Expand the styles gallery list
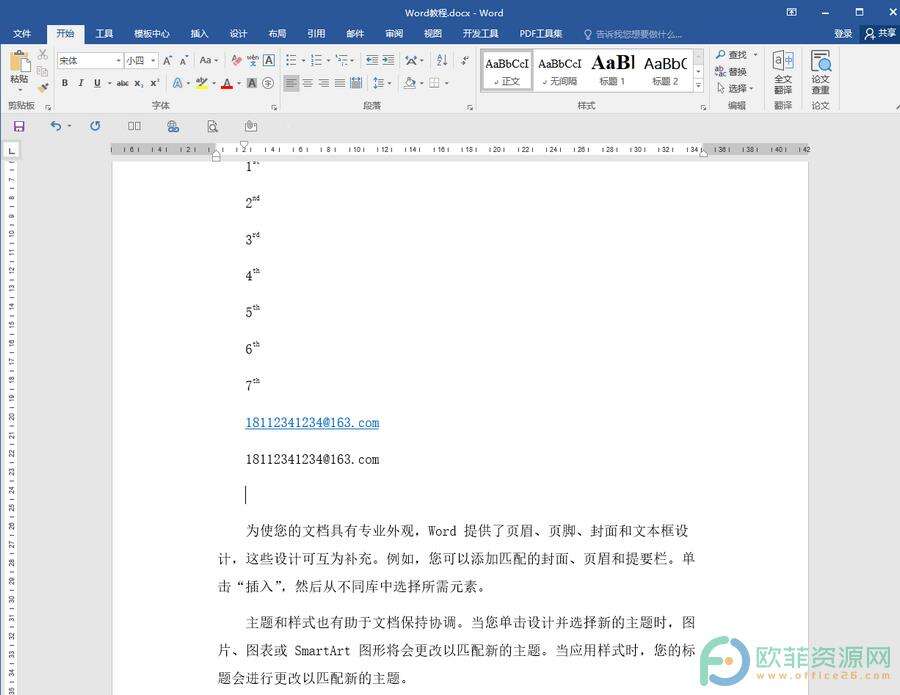Image resolution: width=900 pixels, height=695 pixels. pos(699,87)
